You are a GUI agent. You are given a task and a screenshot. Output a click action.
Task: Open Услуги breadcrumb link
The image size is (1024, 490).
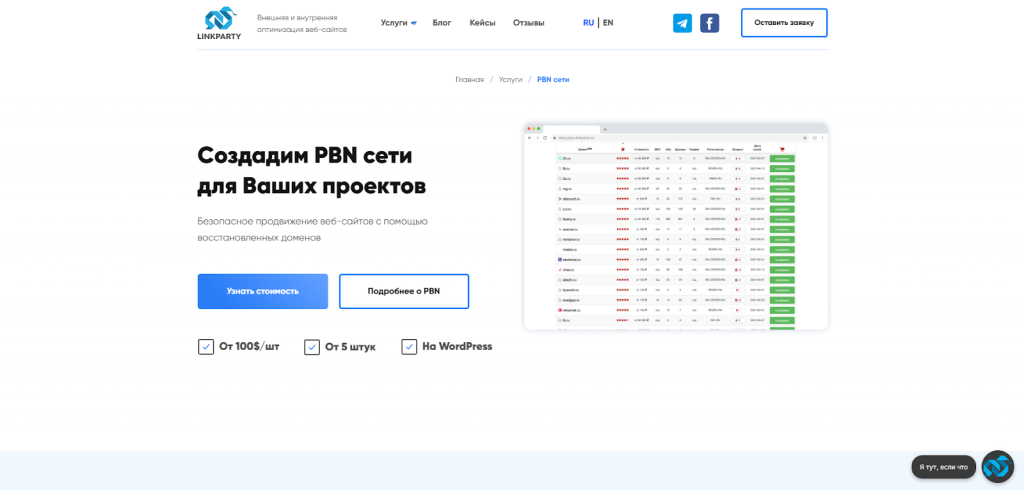(x=510, y=79)
